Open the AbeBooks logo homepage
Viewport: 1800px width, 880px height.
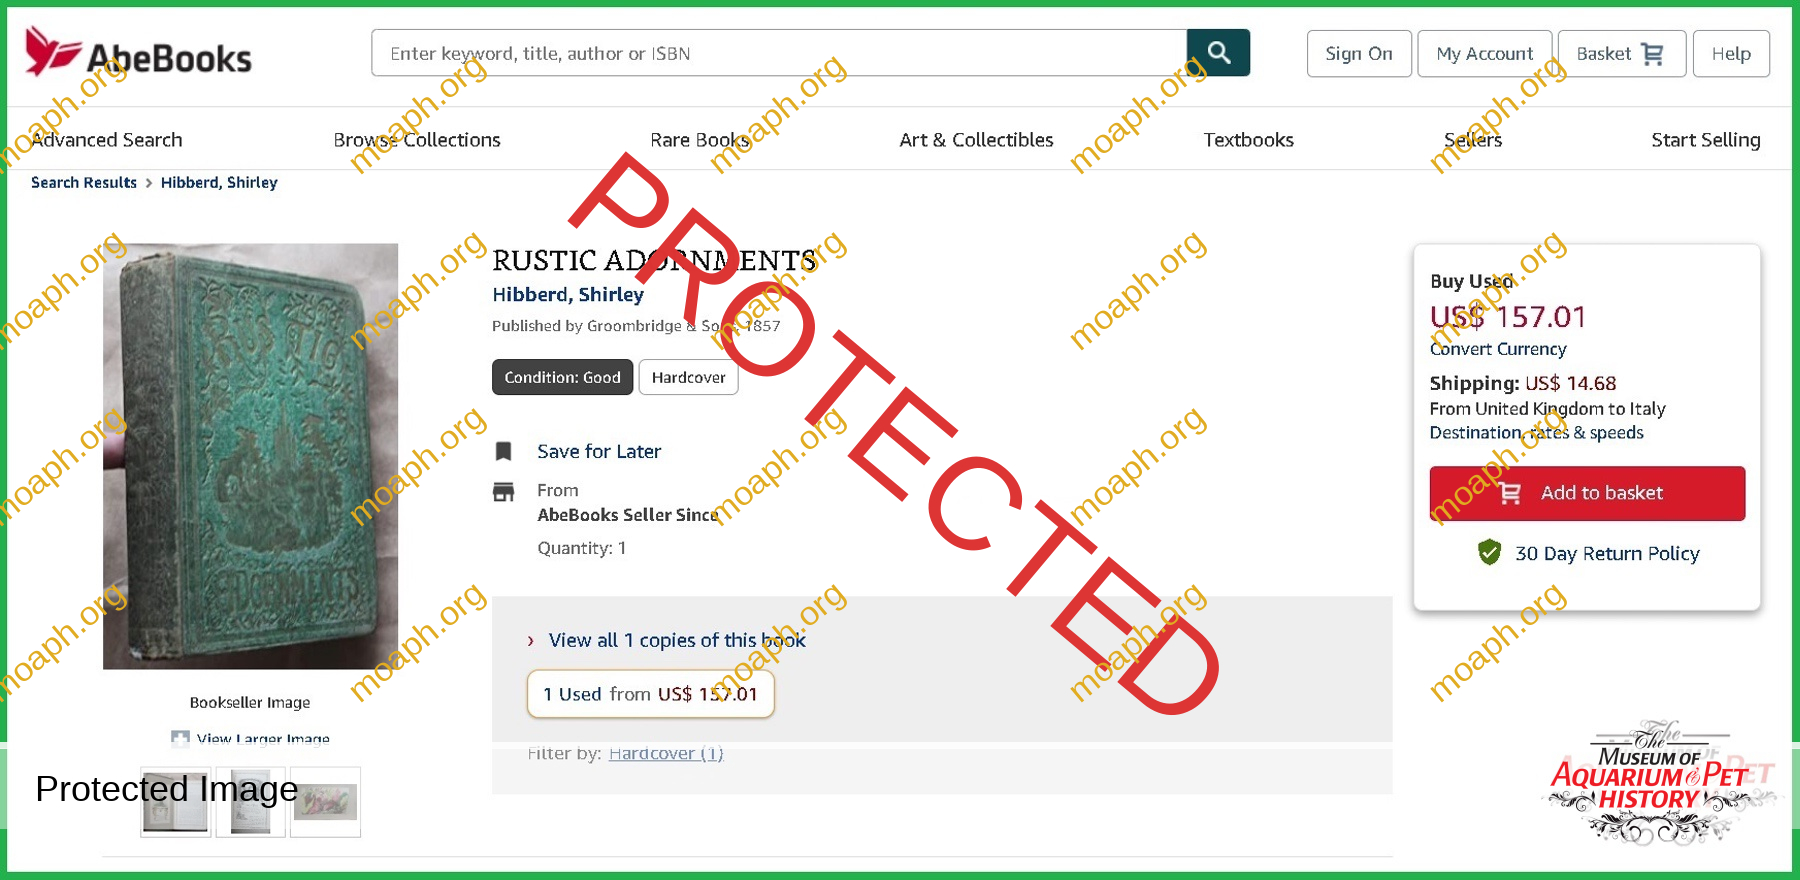click(139, 53)
